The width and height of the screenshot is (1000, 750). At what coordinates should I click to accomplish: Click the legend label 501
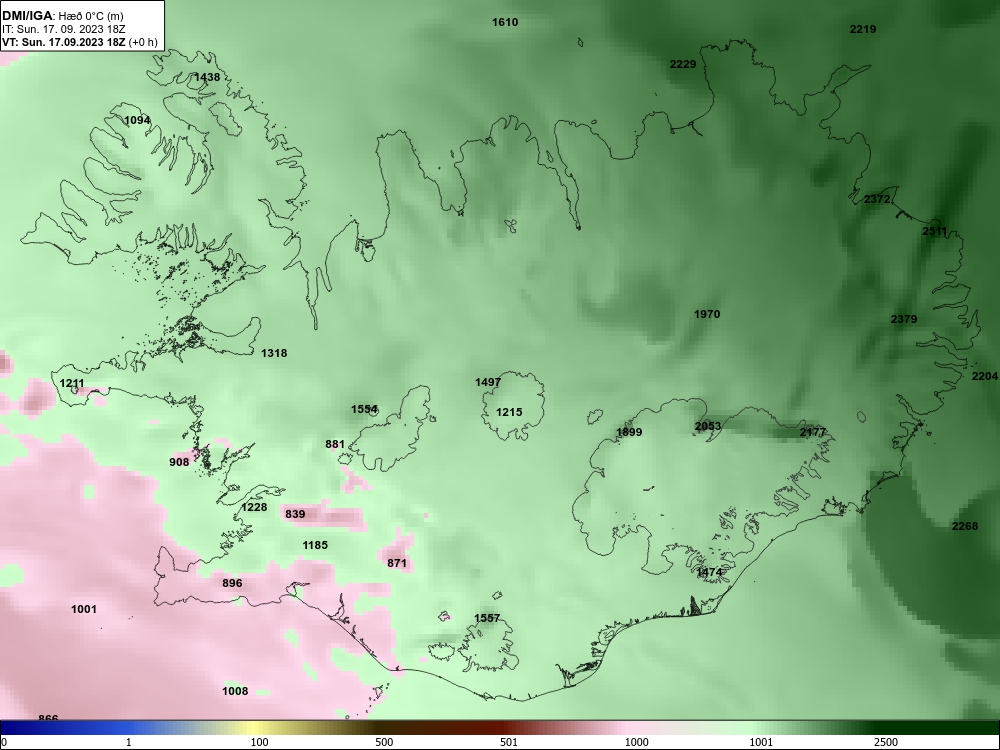coord(509,742)
